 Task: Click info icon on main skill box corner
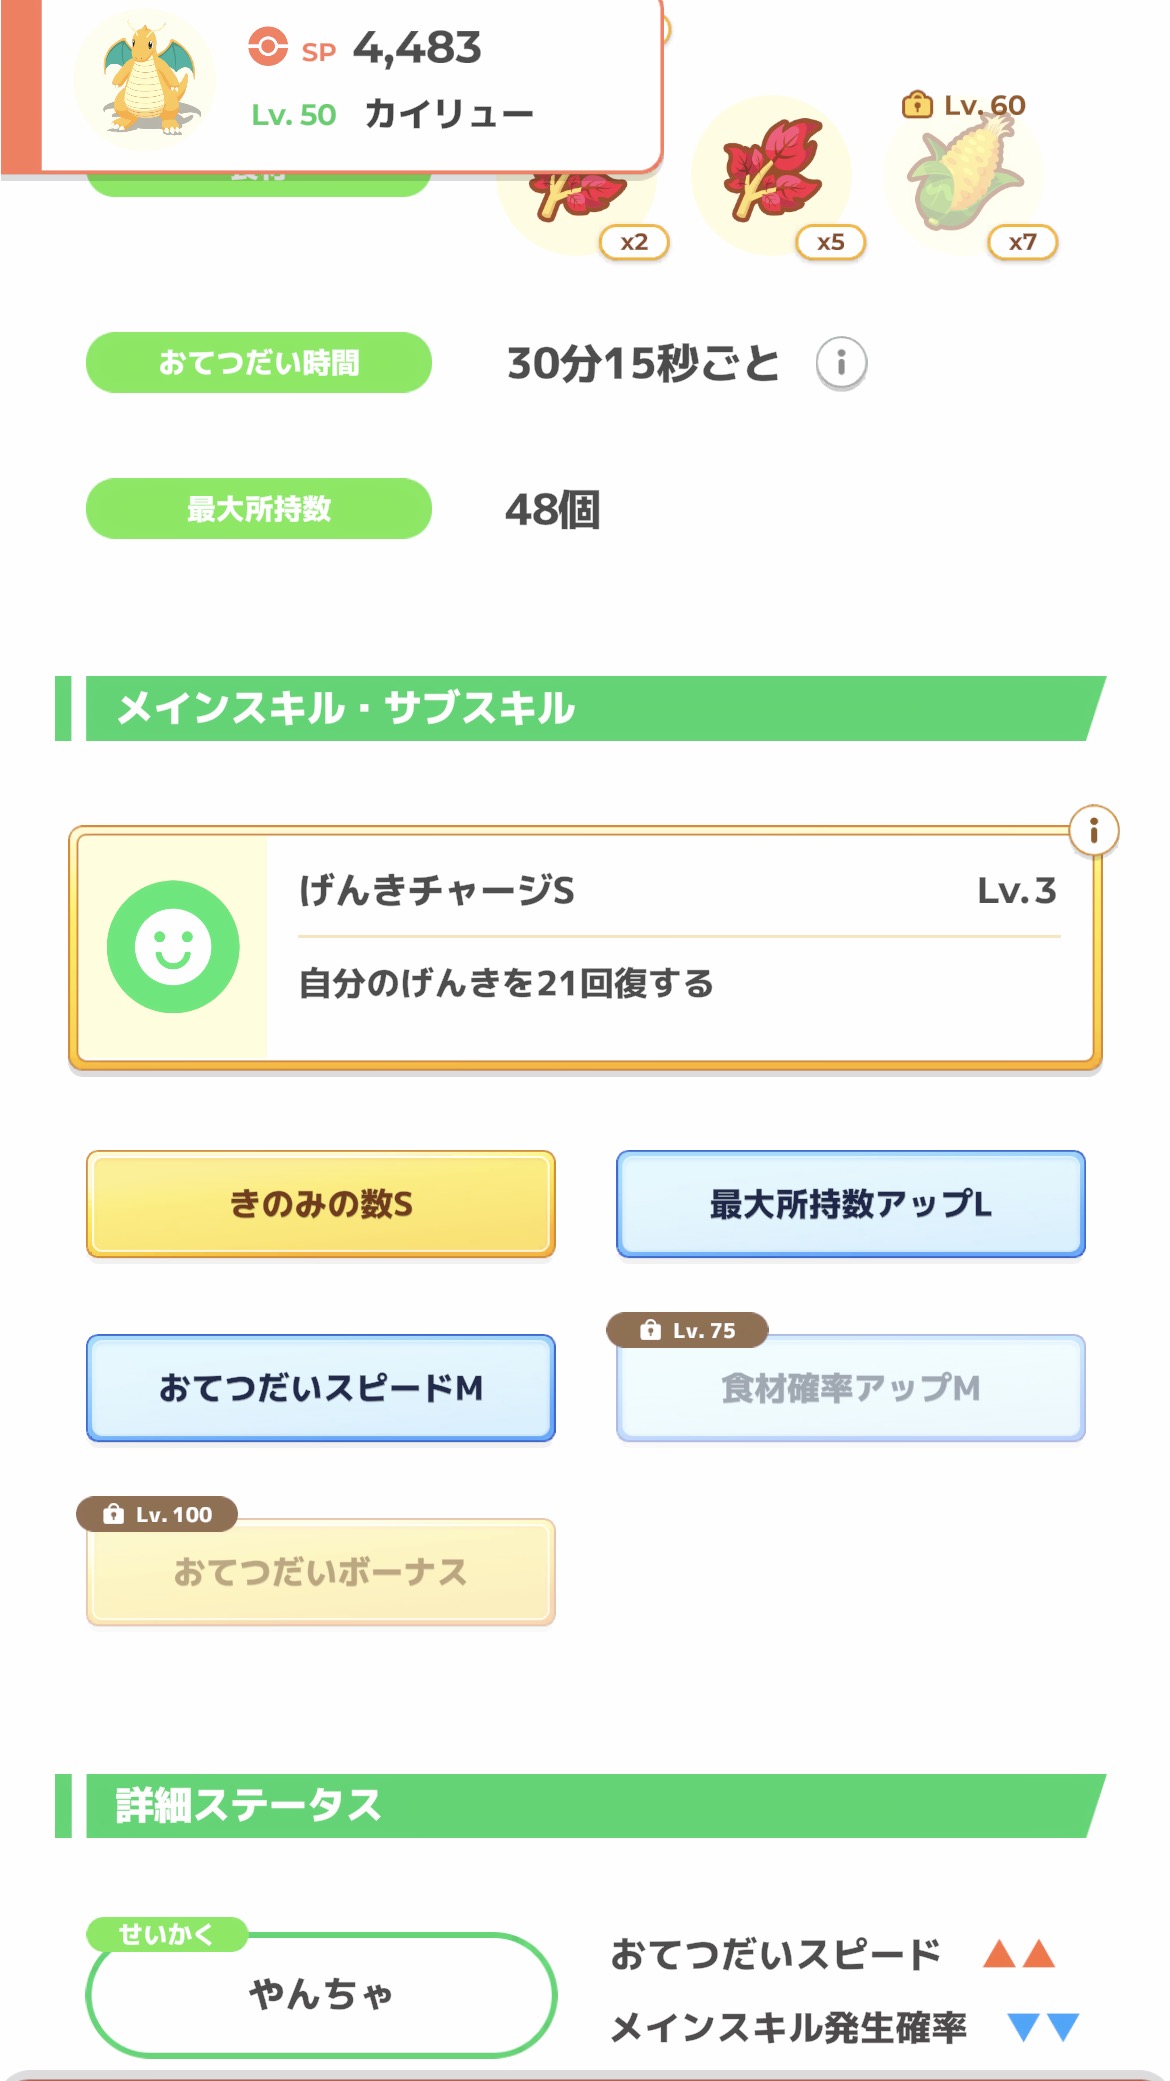point(1093,831)
